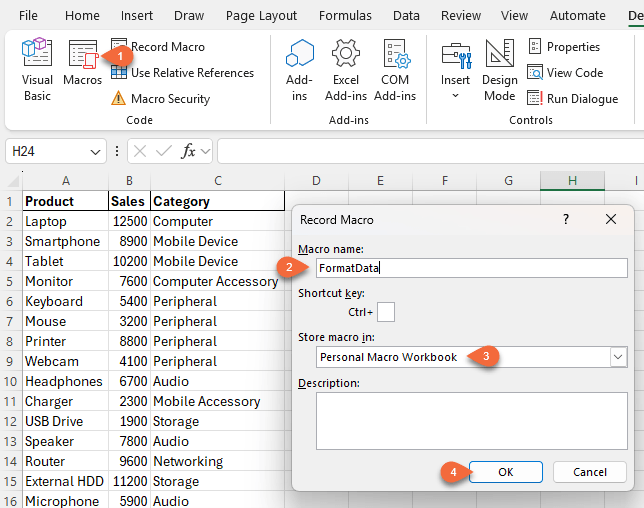Select the Laptop cell

coord(66,221)
